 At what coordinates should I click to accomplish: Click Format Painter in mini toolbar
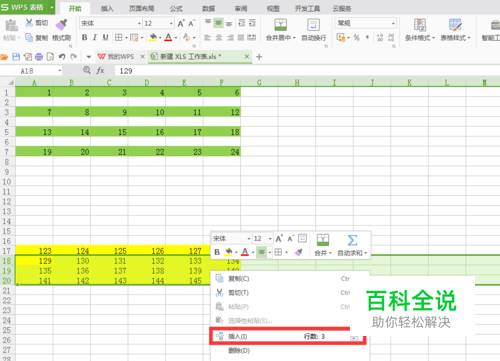[x=299, y=252]
